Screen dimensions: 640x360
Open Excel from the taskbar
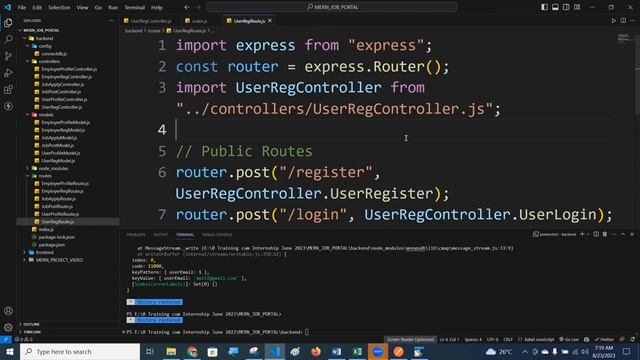click(357, 351)
